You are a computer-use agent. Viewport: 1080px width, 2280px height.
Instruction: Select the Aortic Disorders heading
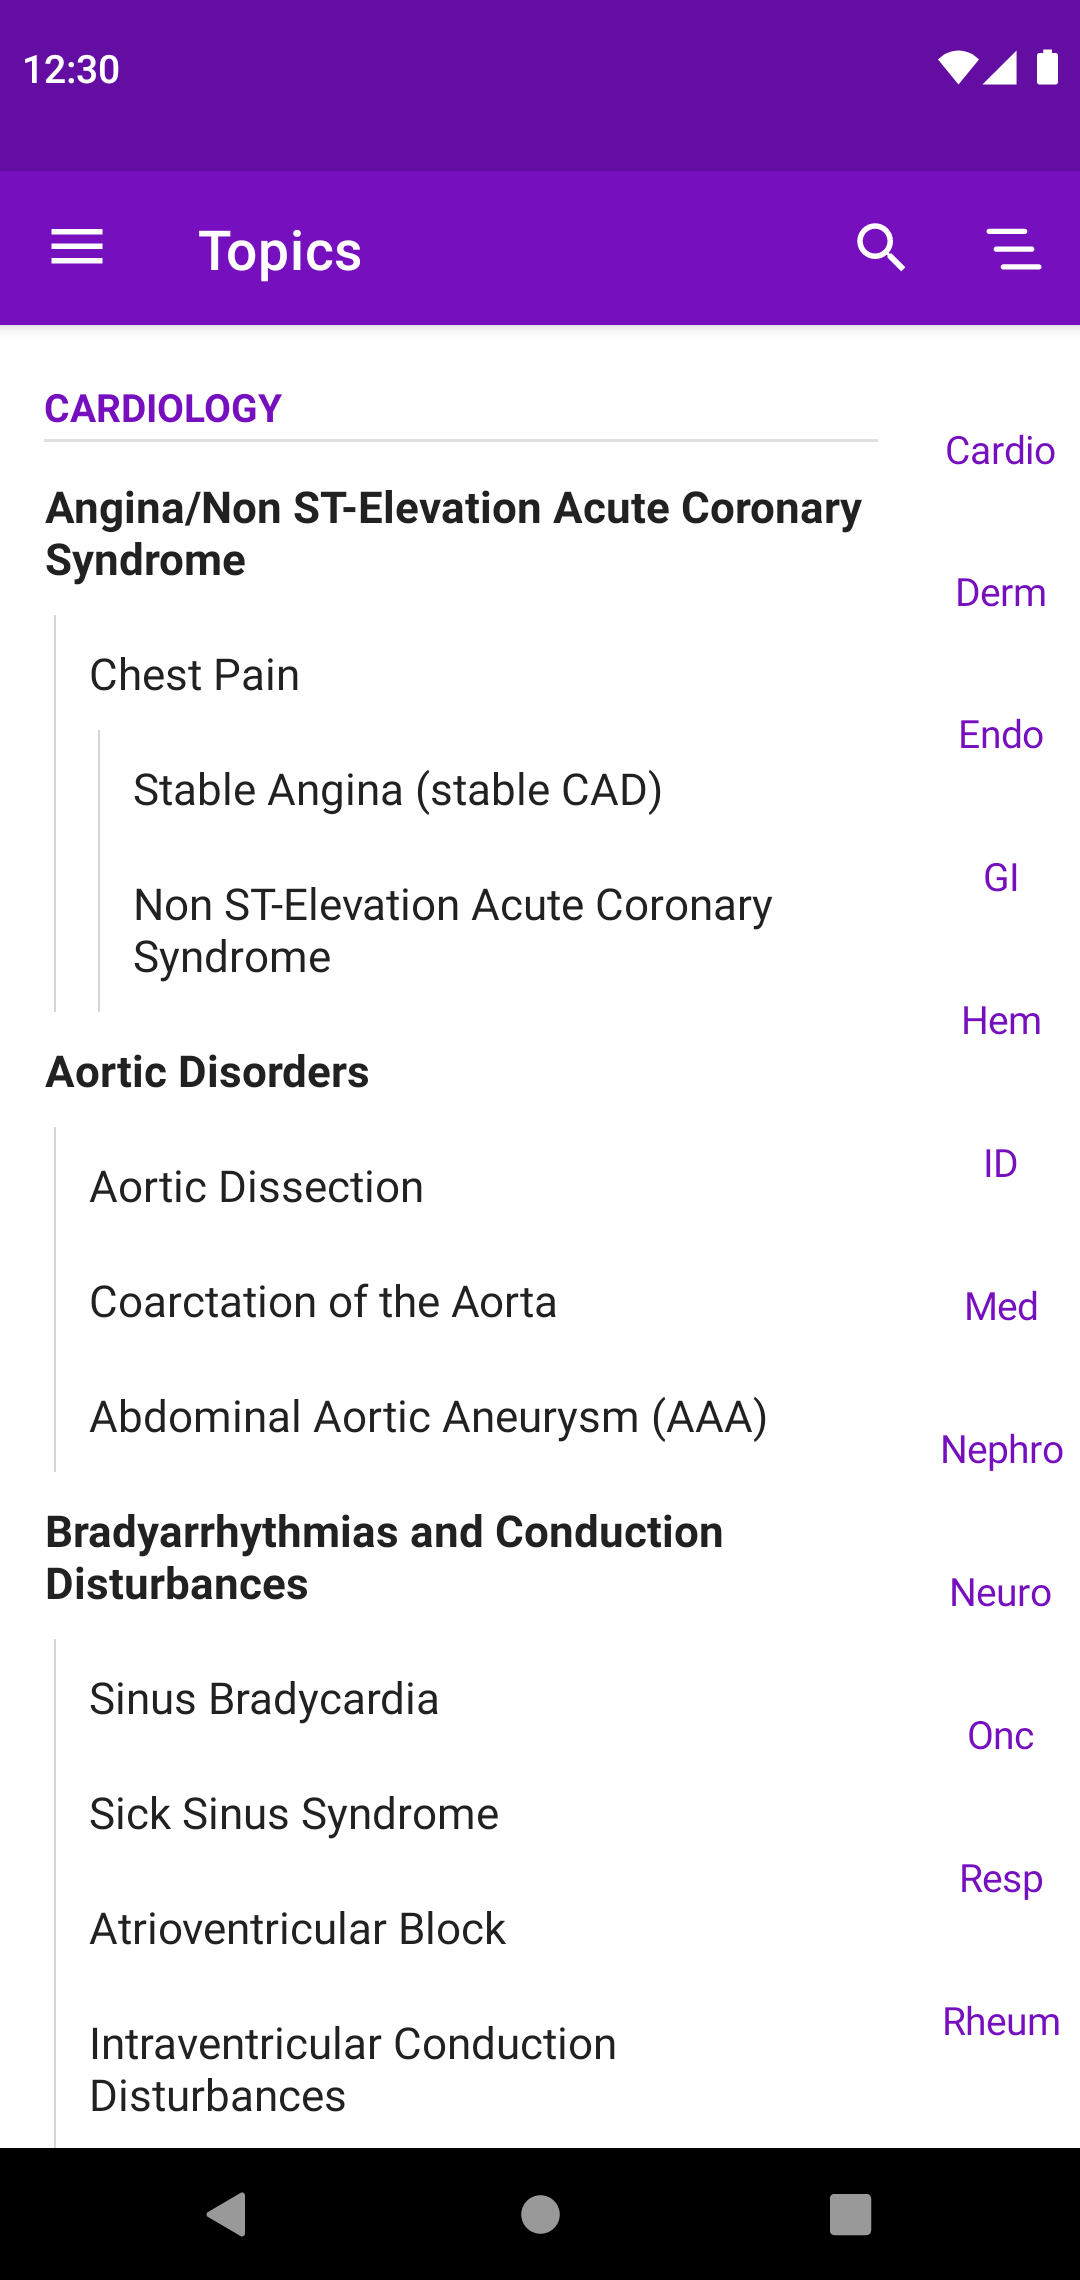[208, 1072]
